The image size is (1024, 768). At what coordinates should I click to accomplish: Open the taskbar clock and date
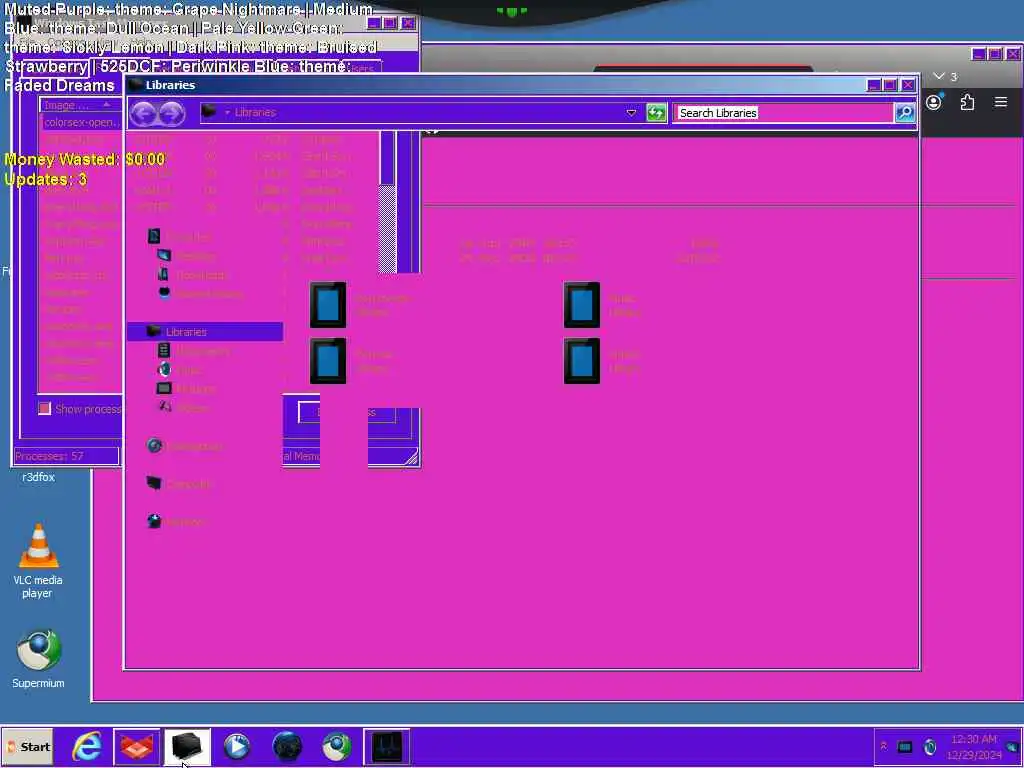coord(974,746)
